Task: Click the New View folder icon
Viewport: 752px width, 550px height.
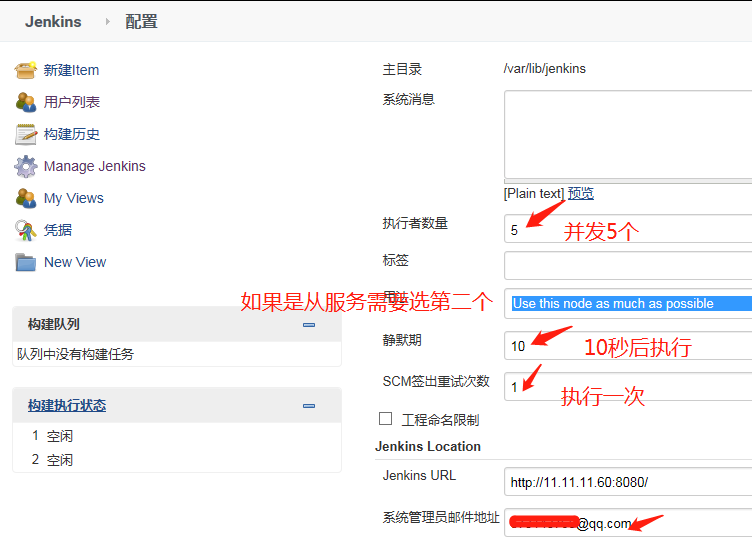Action: click(25, 262)
